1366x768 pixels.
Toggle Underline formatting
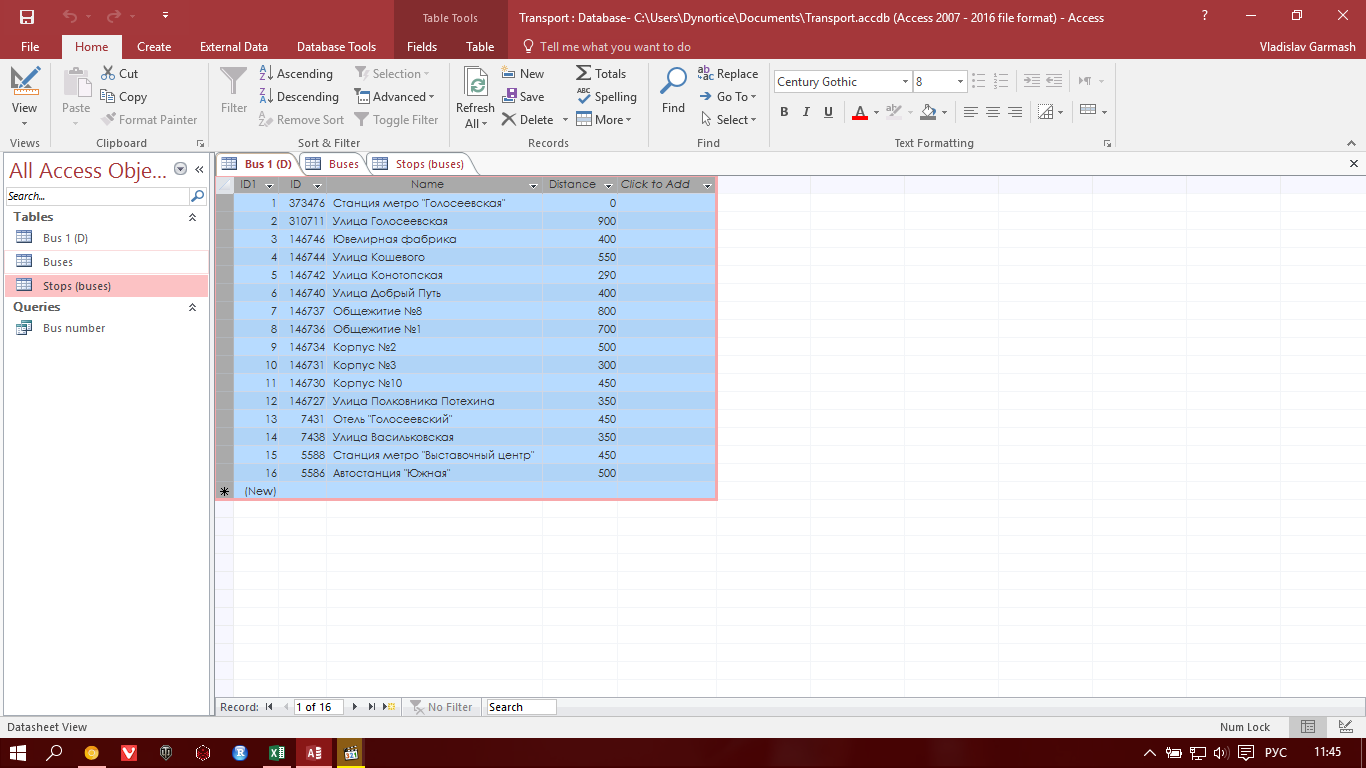828,112
